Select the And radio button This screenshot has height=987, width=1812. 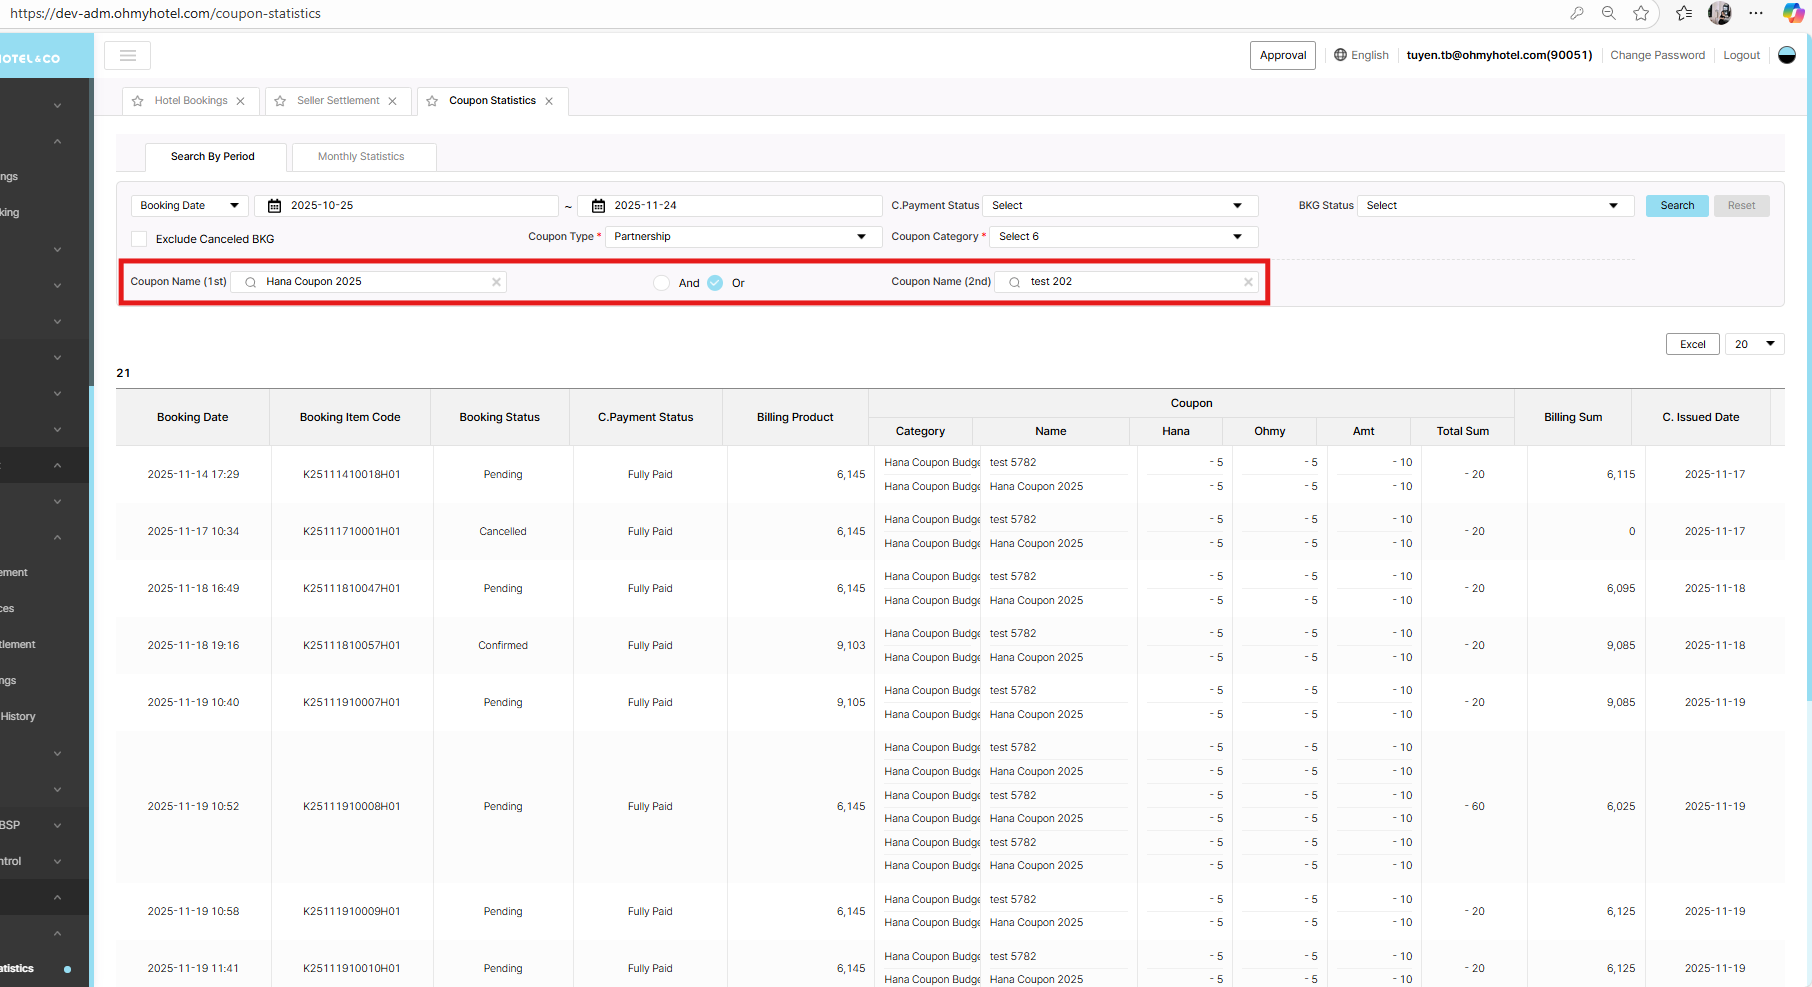click(662, 283)
